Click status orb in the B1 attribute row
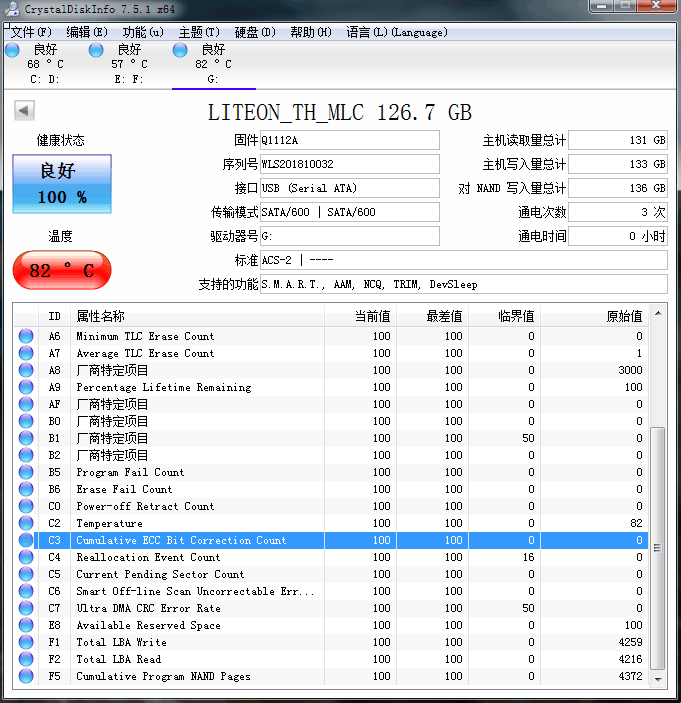 (26, 438)
